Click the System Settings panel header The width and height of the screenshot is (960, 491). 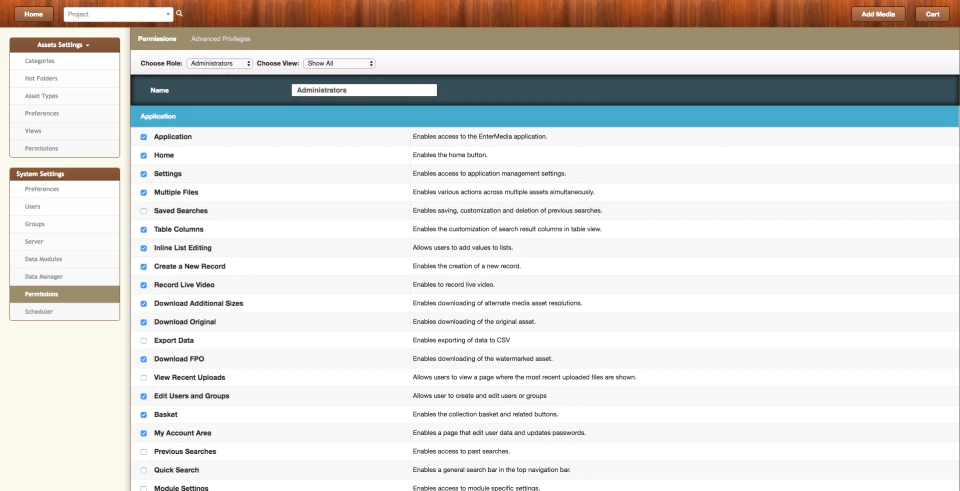pyautogui.click(x=64, y=174)
